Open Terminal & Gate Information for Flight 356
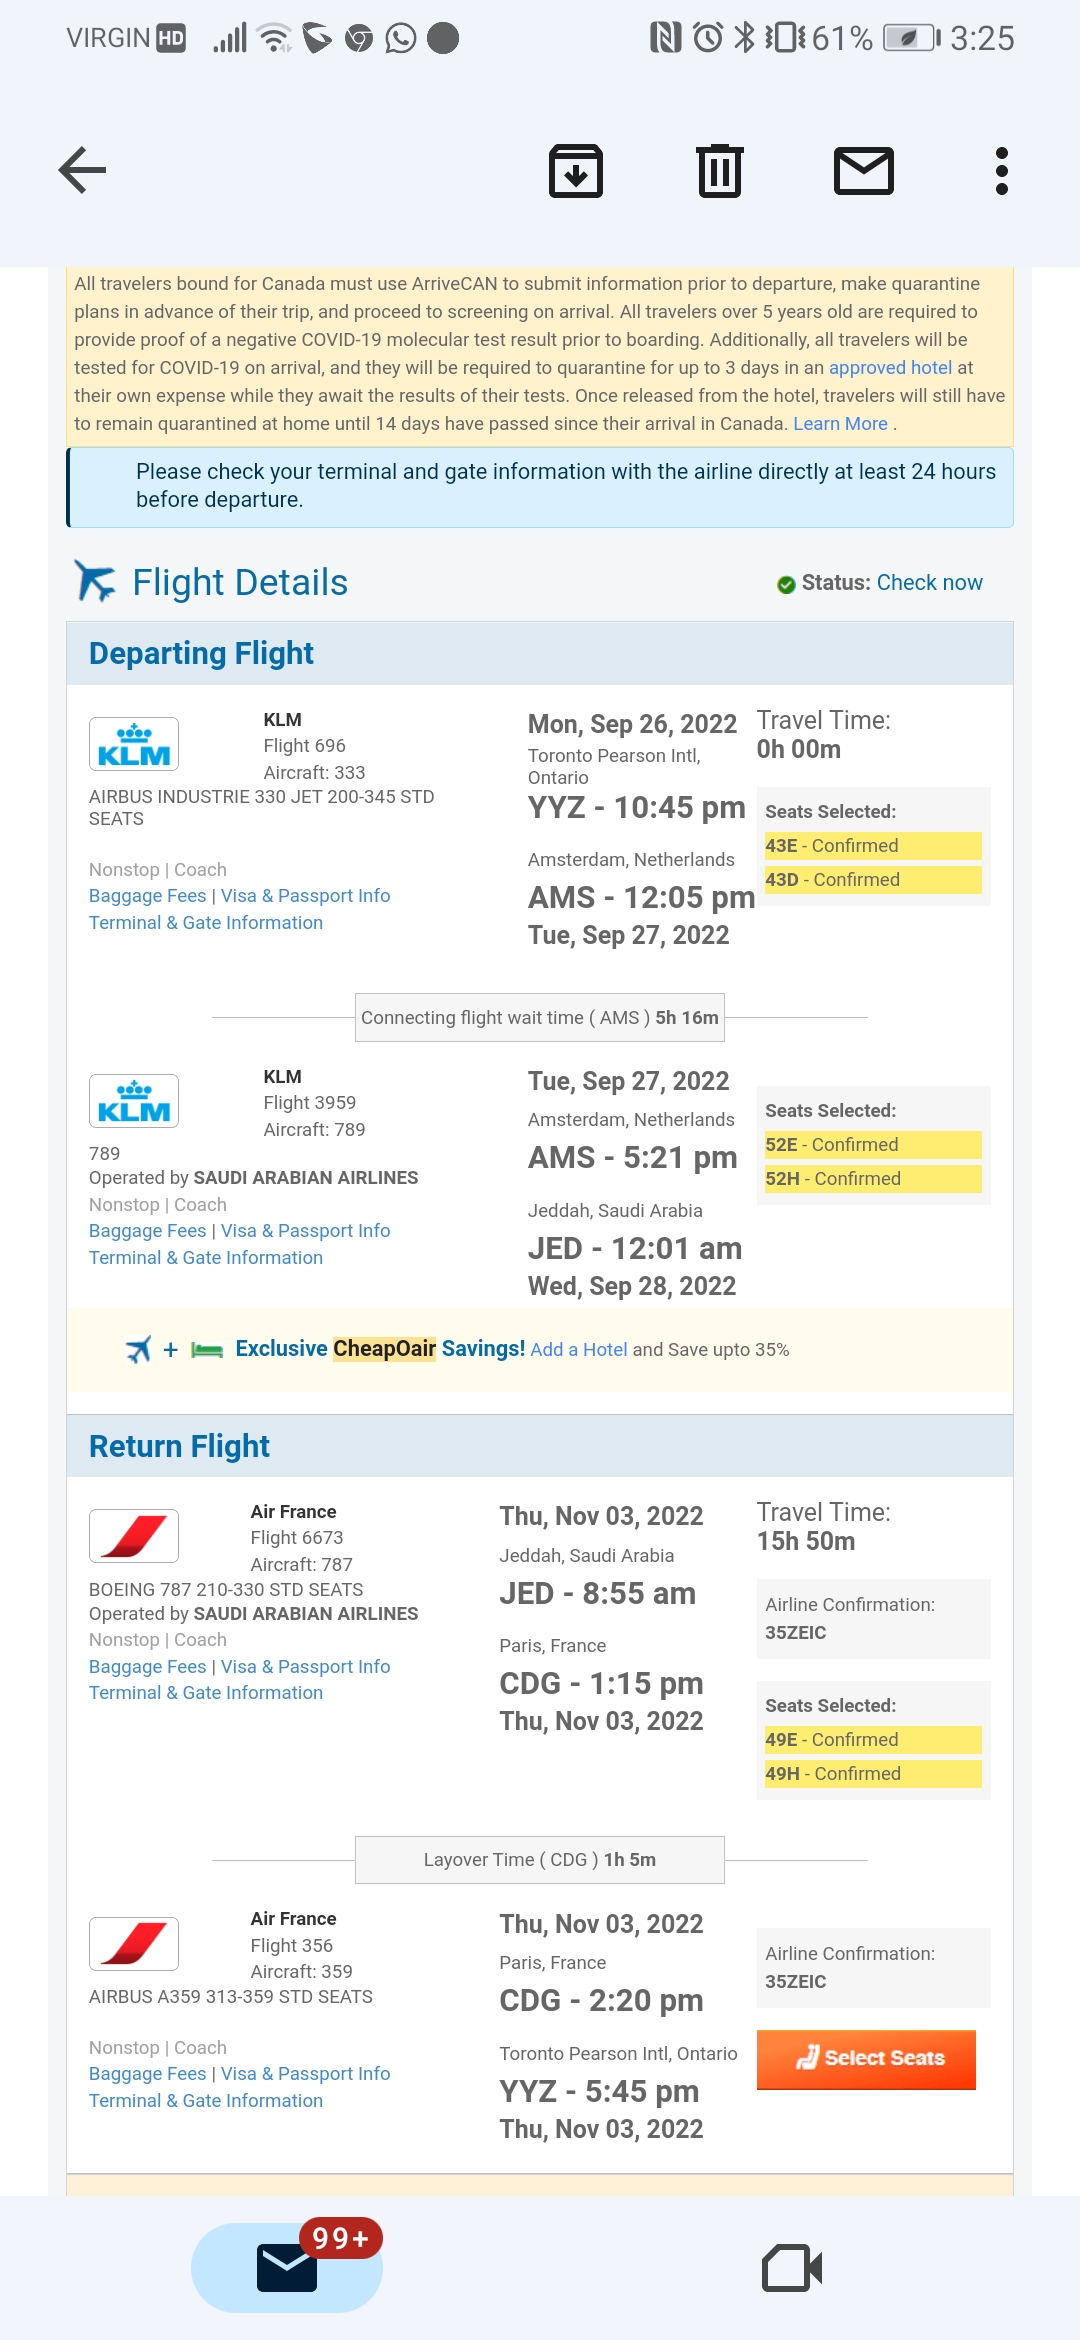 pos(206,2101)
